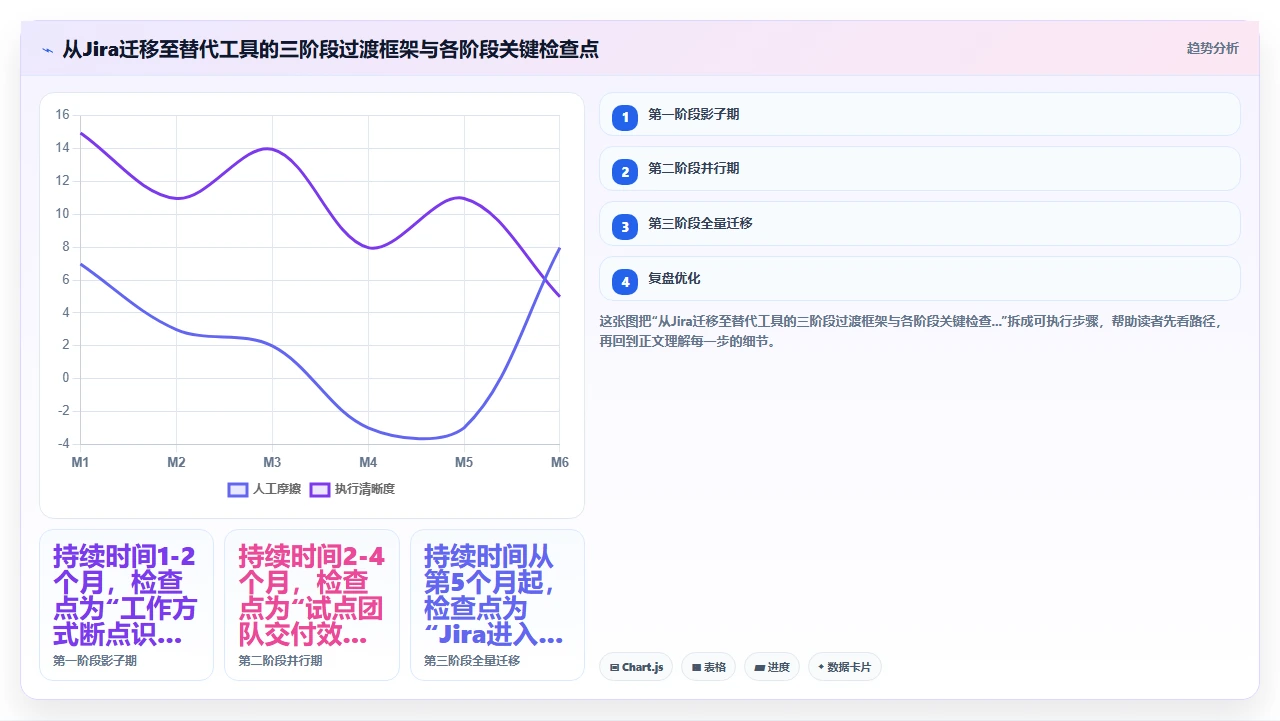Open the 第一阶段影子期 step row

click(919, 114)
